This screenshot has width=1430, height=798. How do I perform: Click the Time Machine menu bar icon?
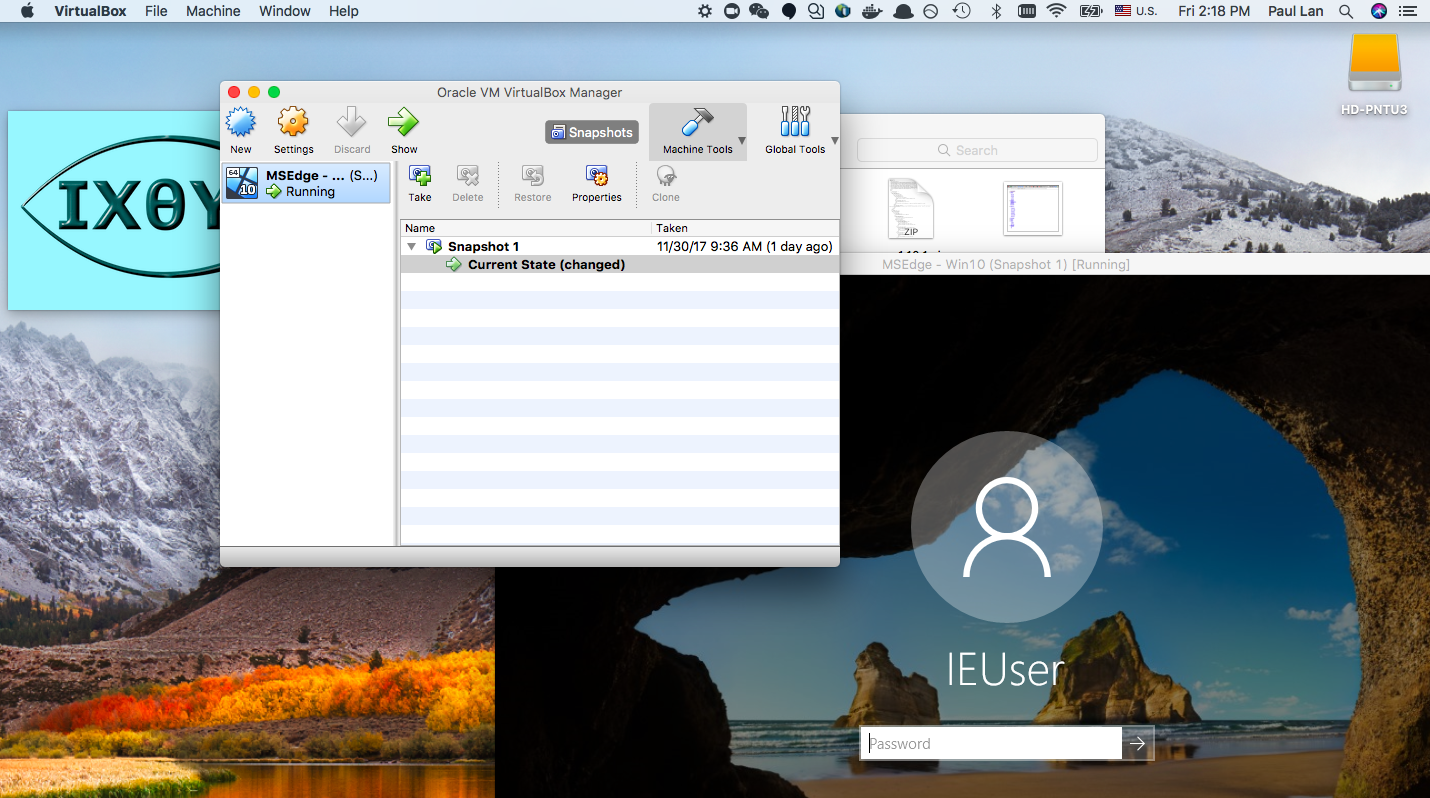pos(961,11)
